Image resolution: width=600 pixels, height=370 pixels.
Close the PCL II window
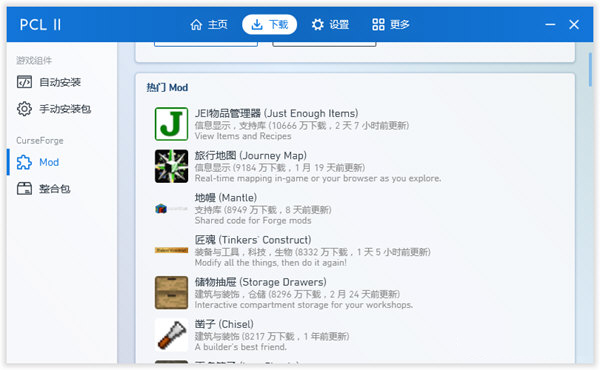point(574,24)
